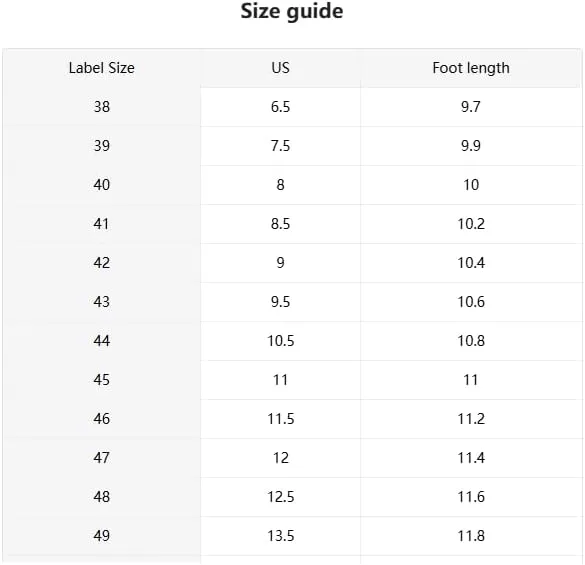Click label size 40 row

(x=292, y=185)
